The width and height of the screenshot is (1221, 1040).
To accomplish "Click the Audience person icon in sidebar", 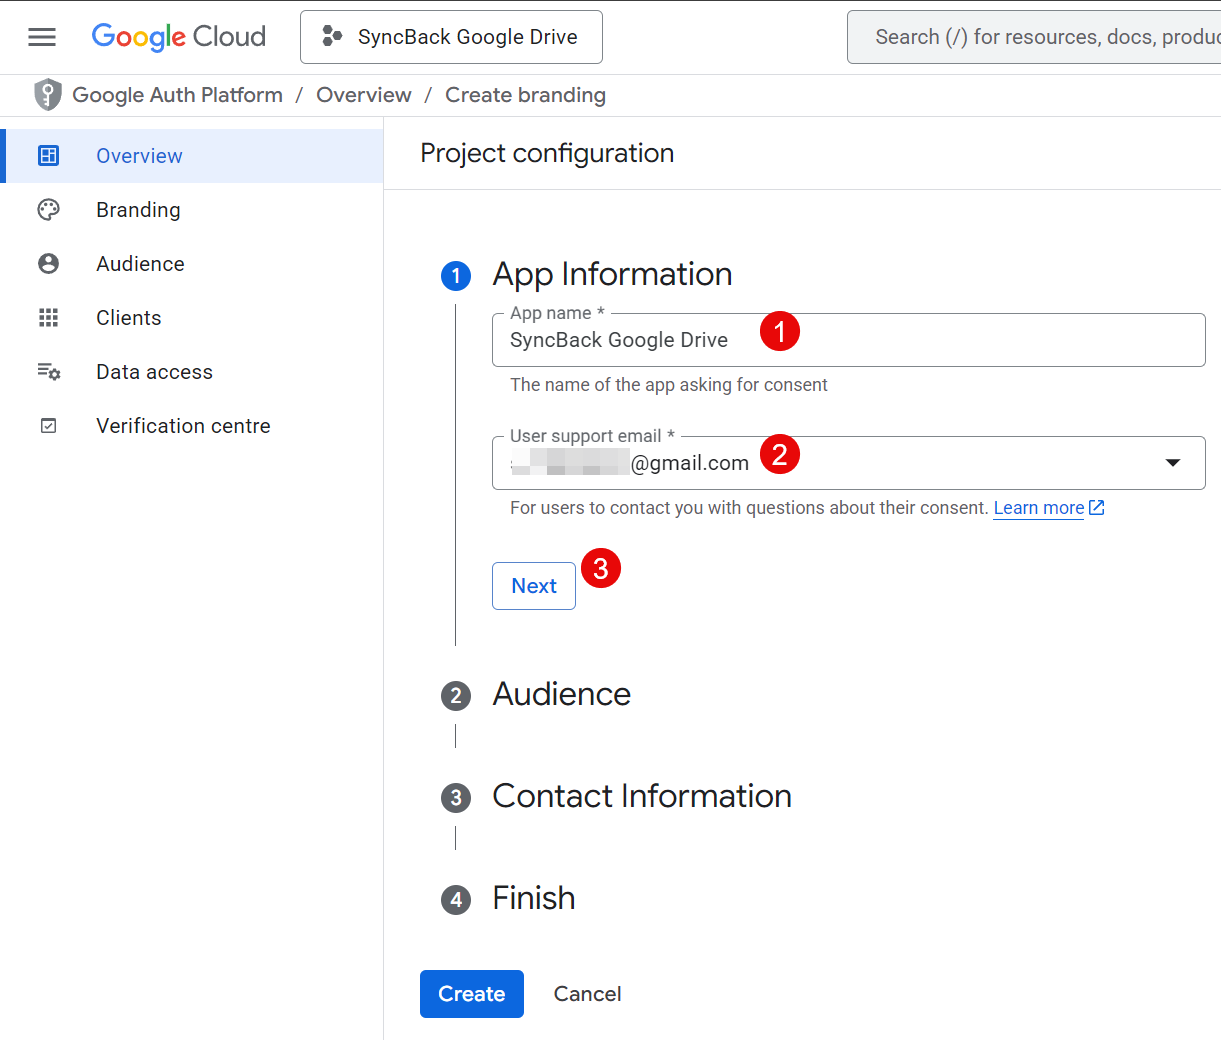I will click(x=48, y=264).
